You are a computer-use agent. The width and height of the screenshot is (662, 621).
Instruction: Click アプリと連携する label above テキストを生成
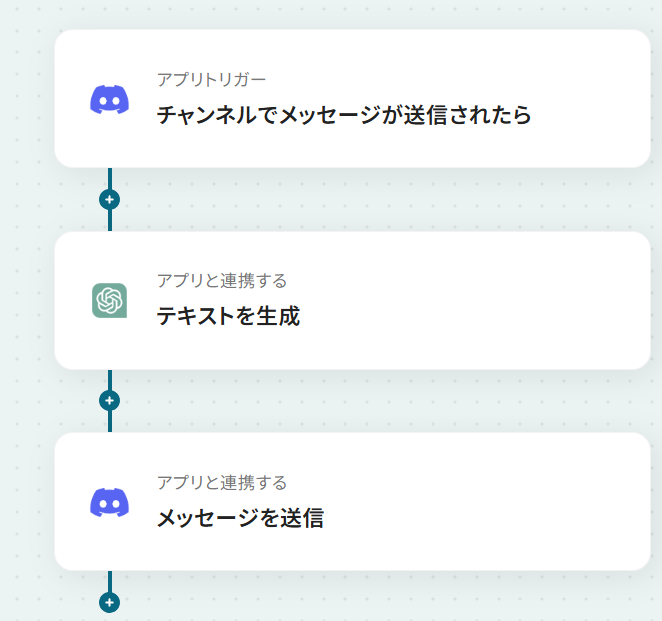[222, 281]
